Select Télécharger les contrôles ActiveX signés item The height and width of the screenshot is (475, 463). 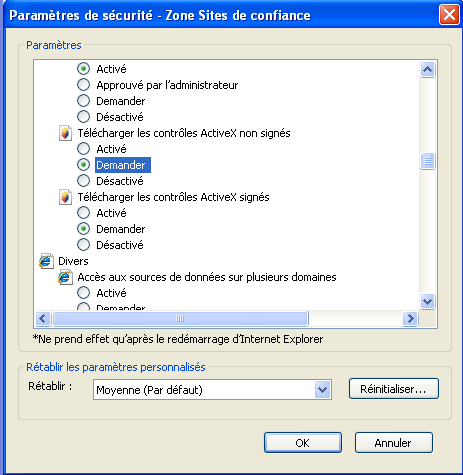click(173, 197)
